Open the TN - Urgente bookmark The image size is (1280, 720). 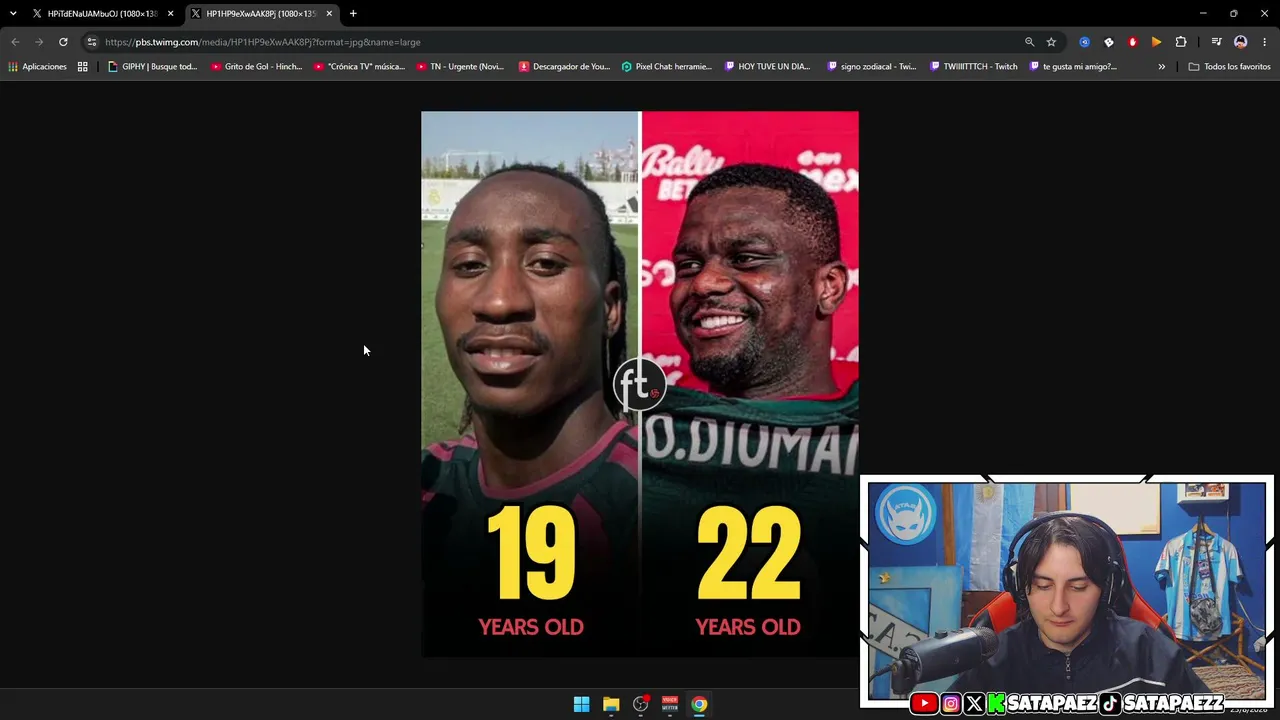pos(461,67)
